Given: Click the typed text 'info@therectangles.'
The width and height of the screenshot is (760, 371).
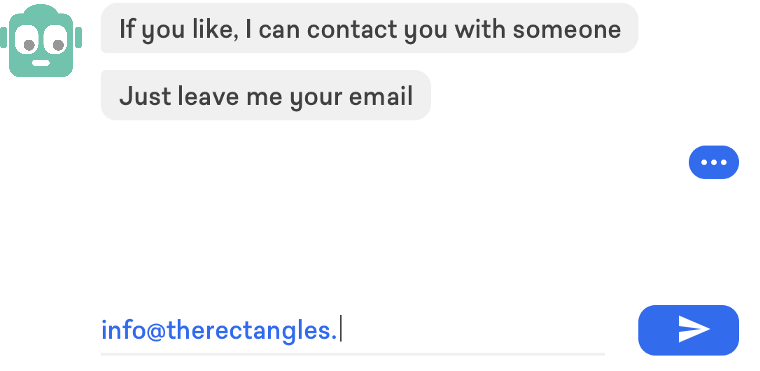Looking at the screenshot, I should point(219,330).
